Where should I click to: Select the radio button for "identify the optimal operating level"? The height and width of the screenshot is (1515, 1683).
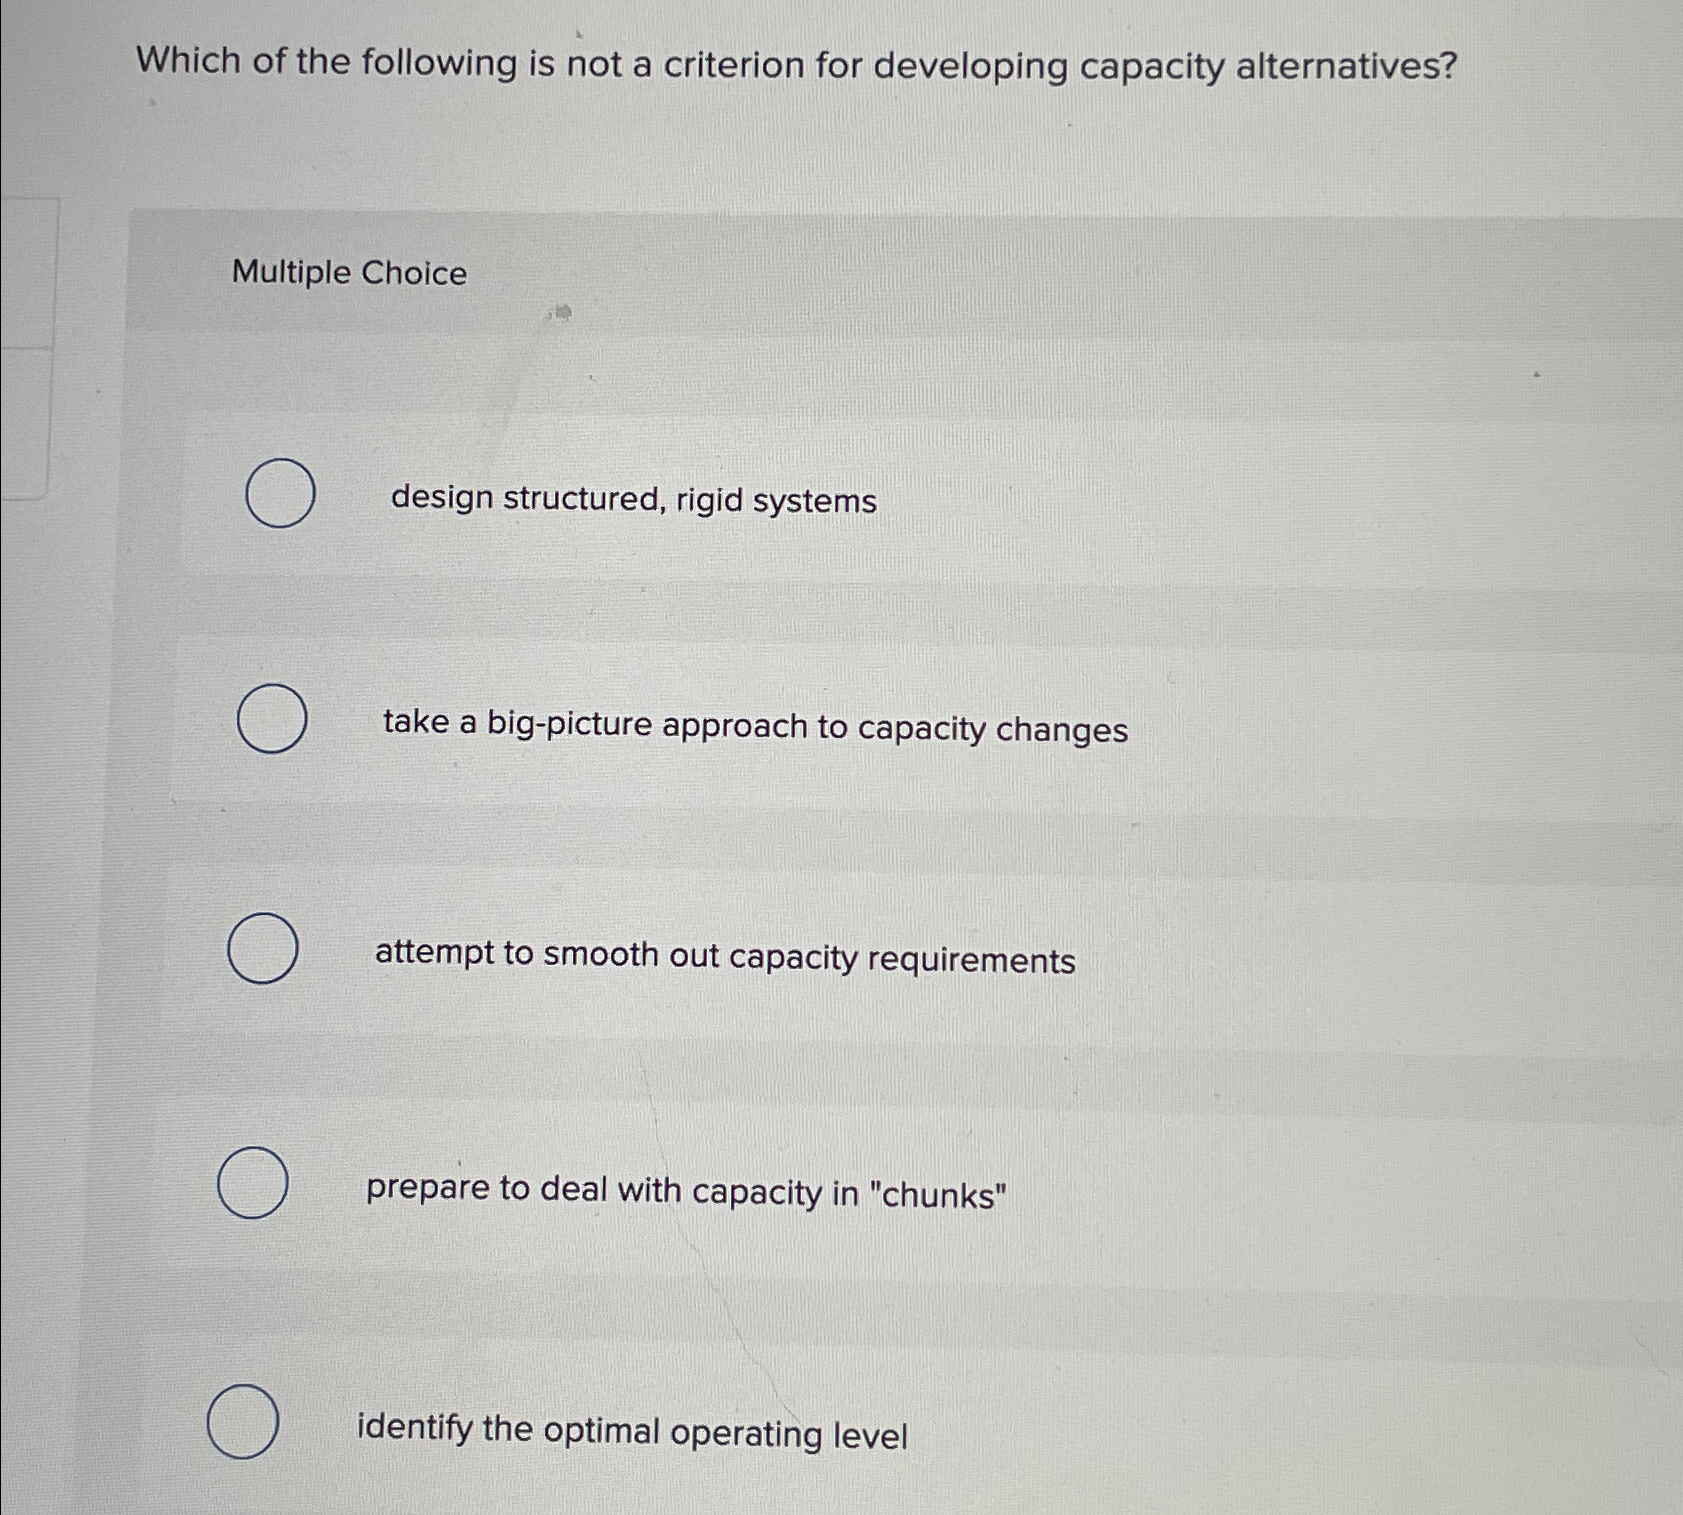(243, 1421)
